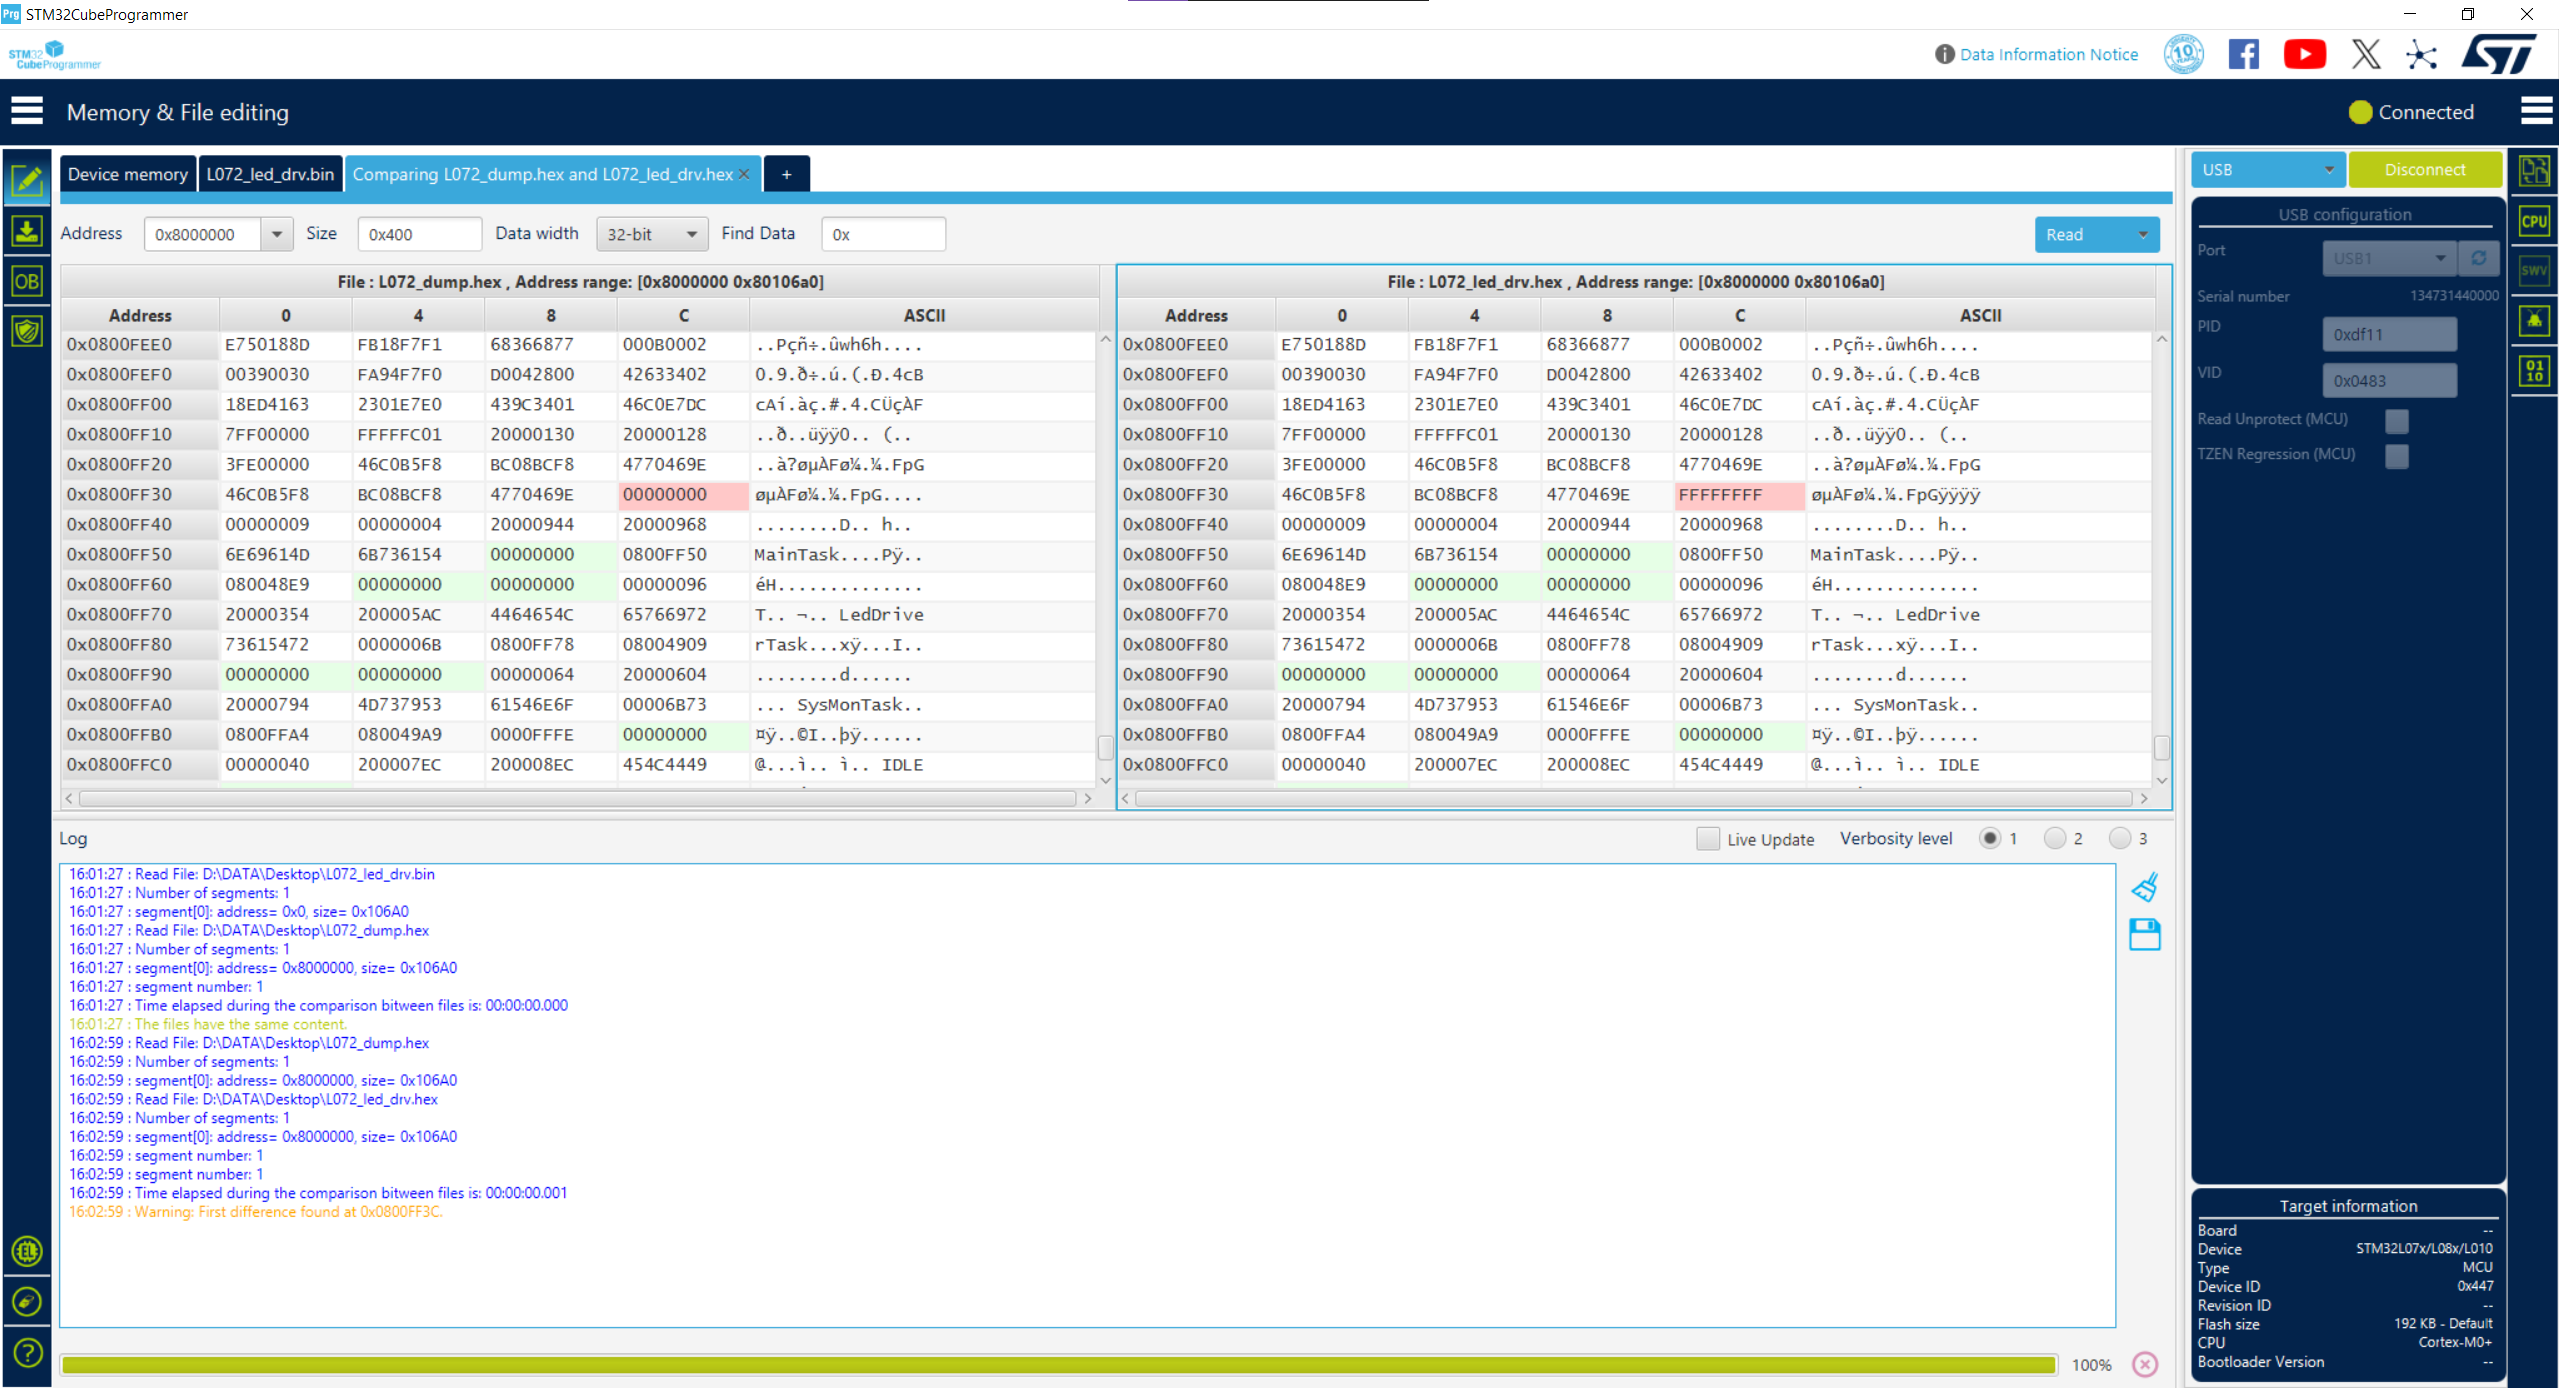Viewport: 2559px width, 1388px height.
Task: Switch to the Device memory tab
Action: tap(127, 173)
